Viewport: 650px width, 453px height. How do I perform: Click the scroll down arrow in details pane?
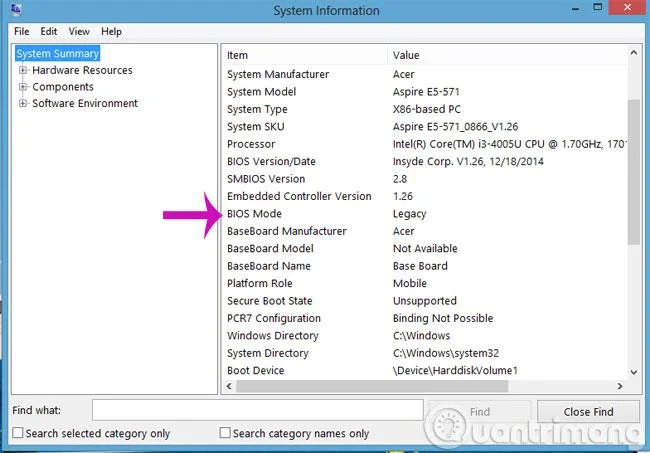click(x=633, y=372)
